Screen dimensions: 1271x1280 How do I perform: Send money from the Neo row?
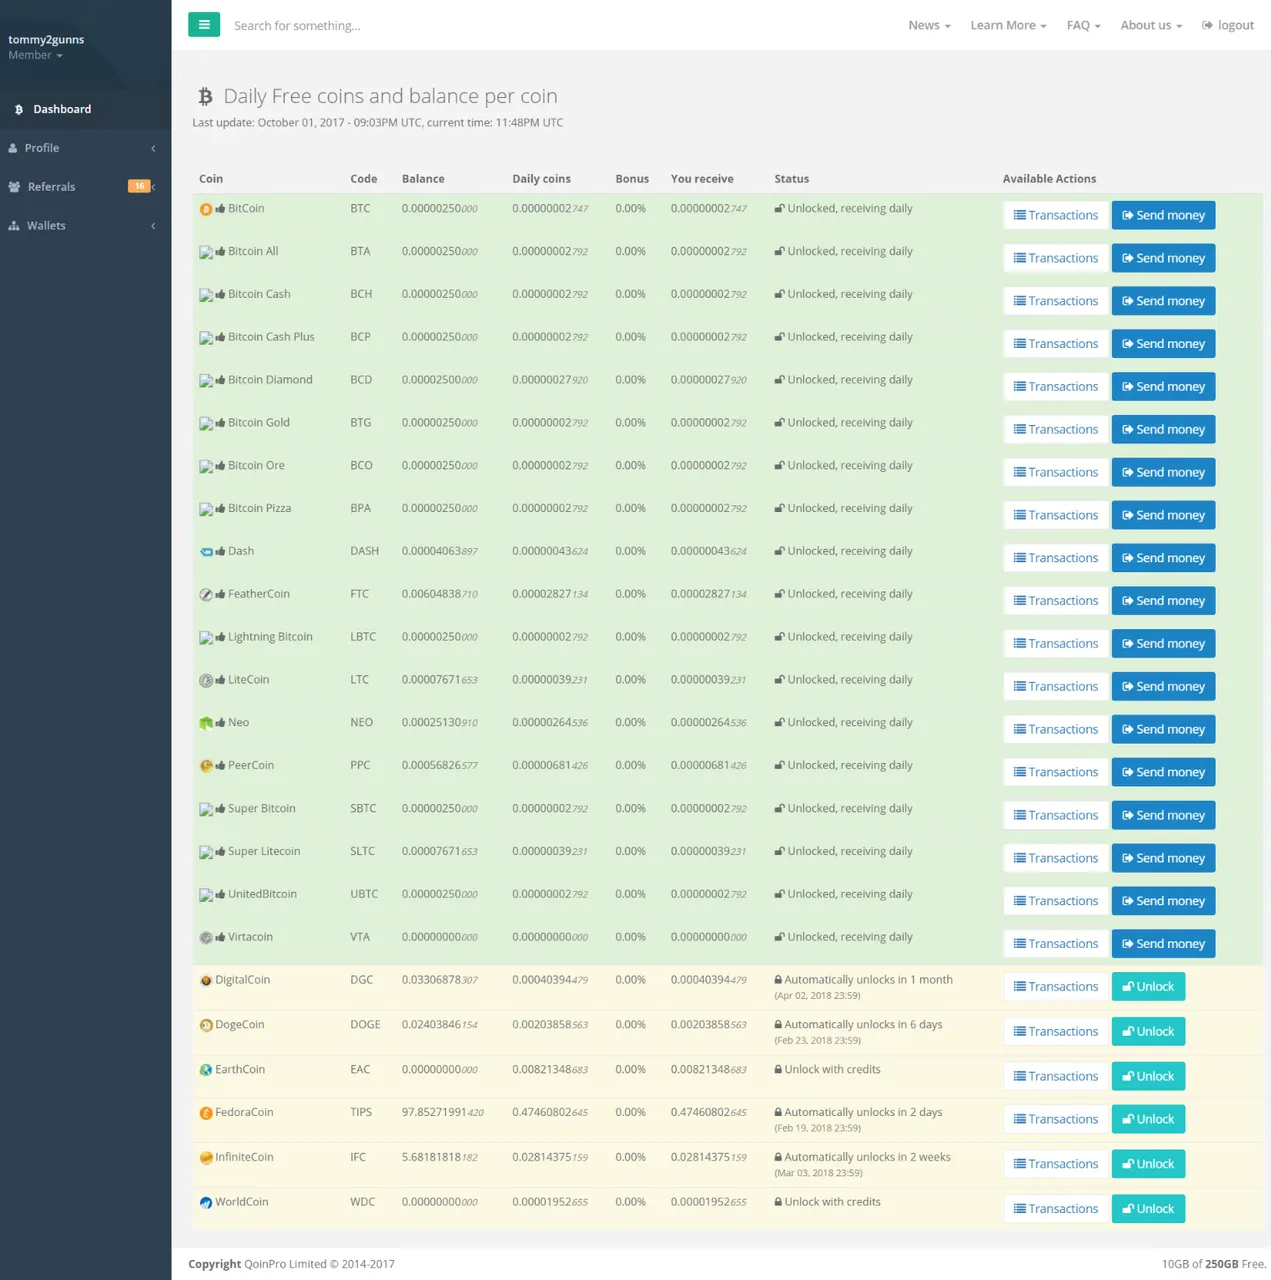coord(1163,730)
